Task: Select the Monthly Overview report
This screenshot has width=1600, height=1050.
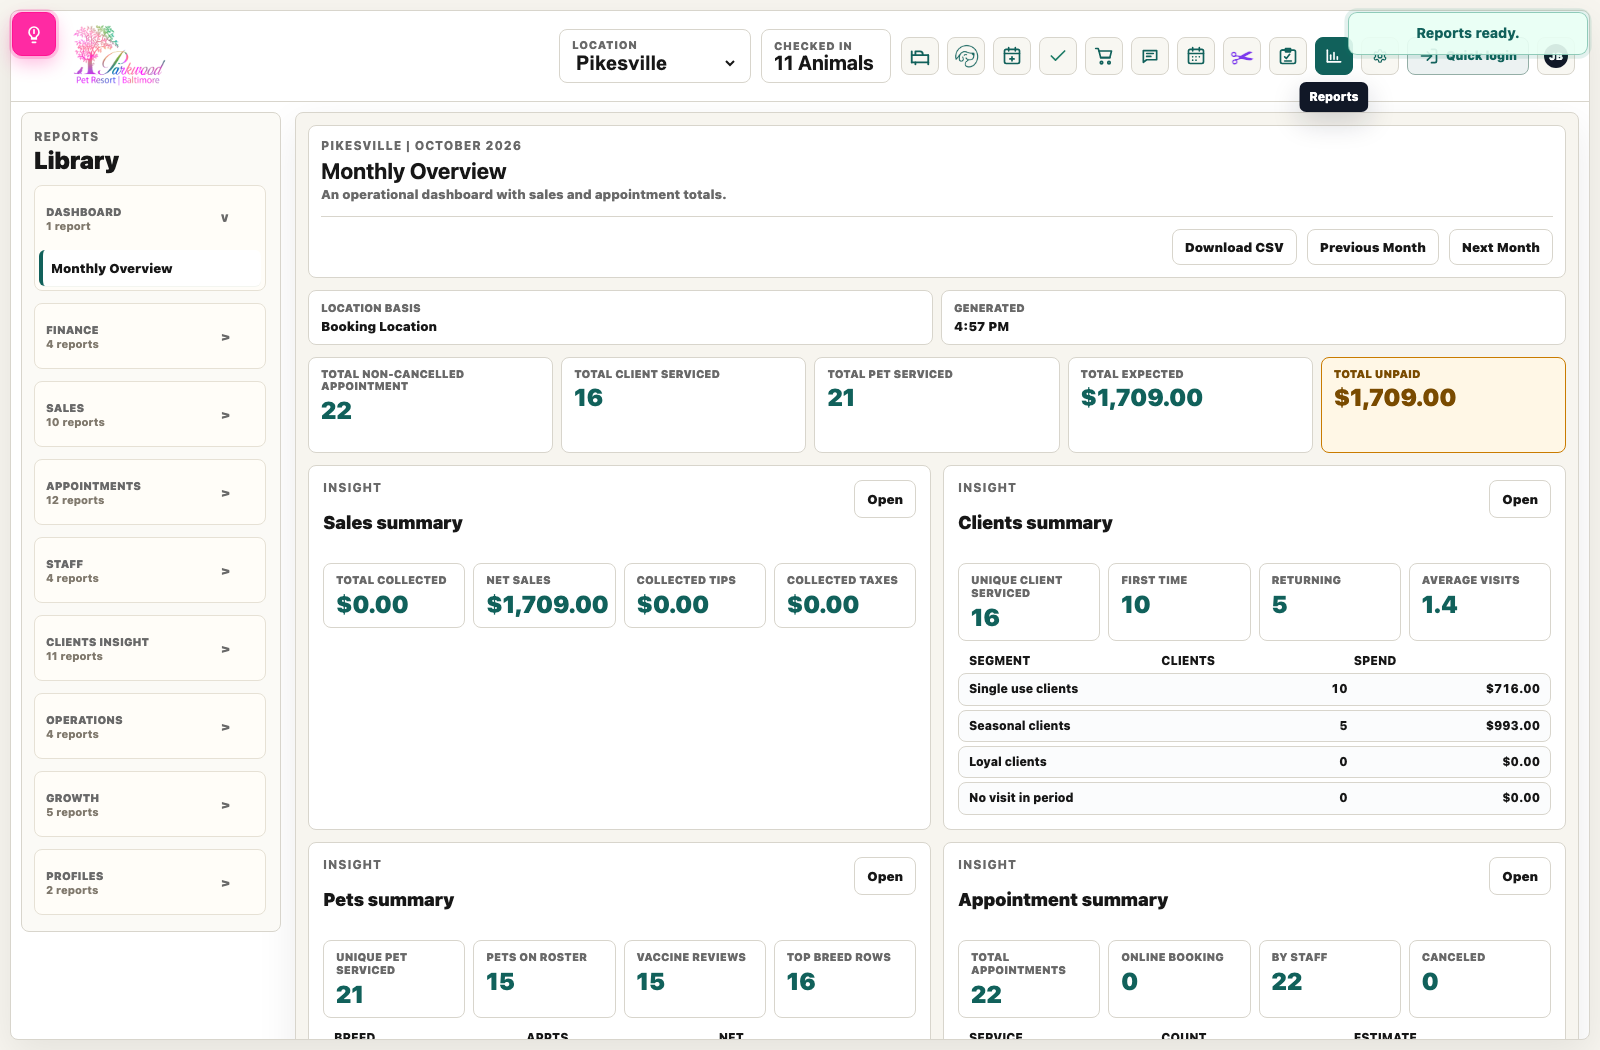Action: click(152, 268)
